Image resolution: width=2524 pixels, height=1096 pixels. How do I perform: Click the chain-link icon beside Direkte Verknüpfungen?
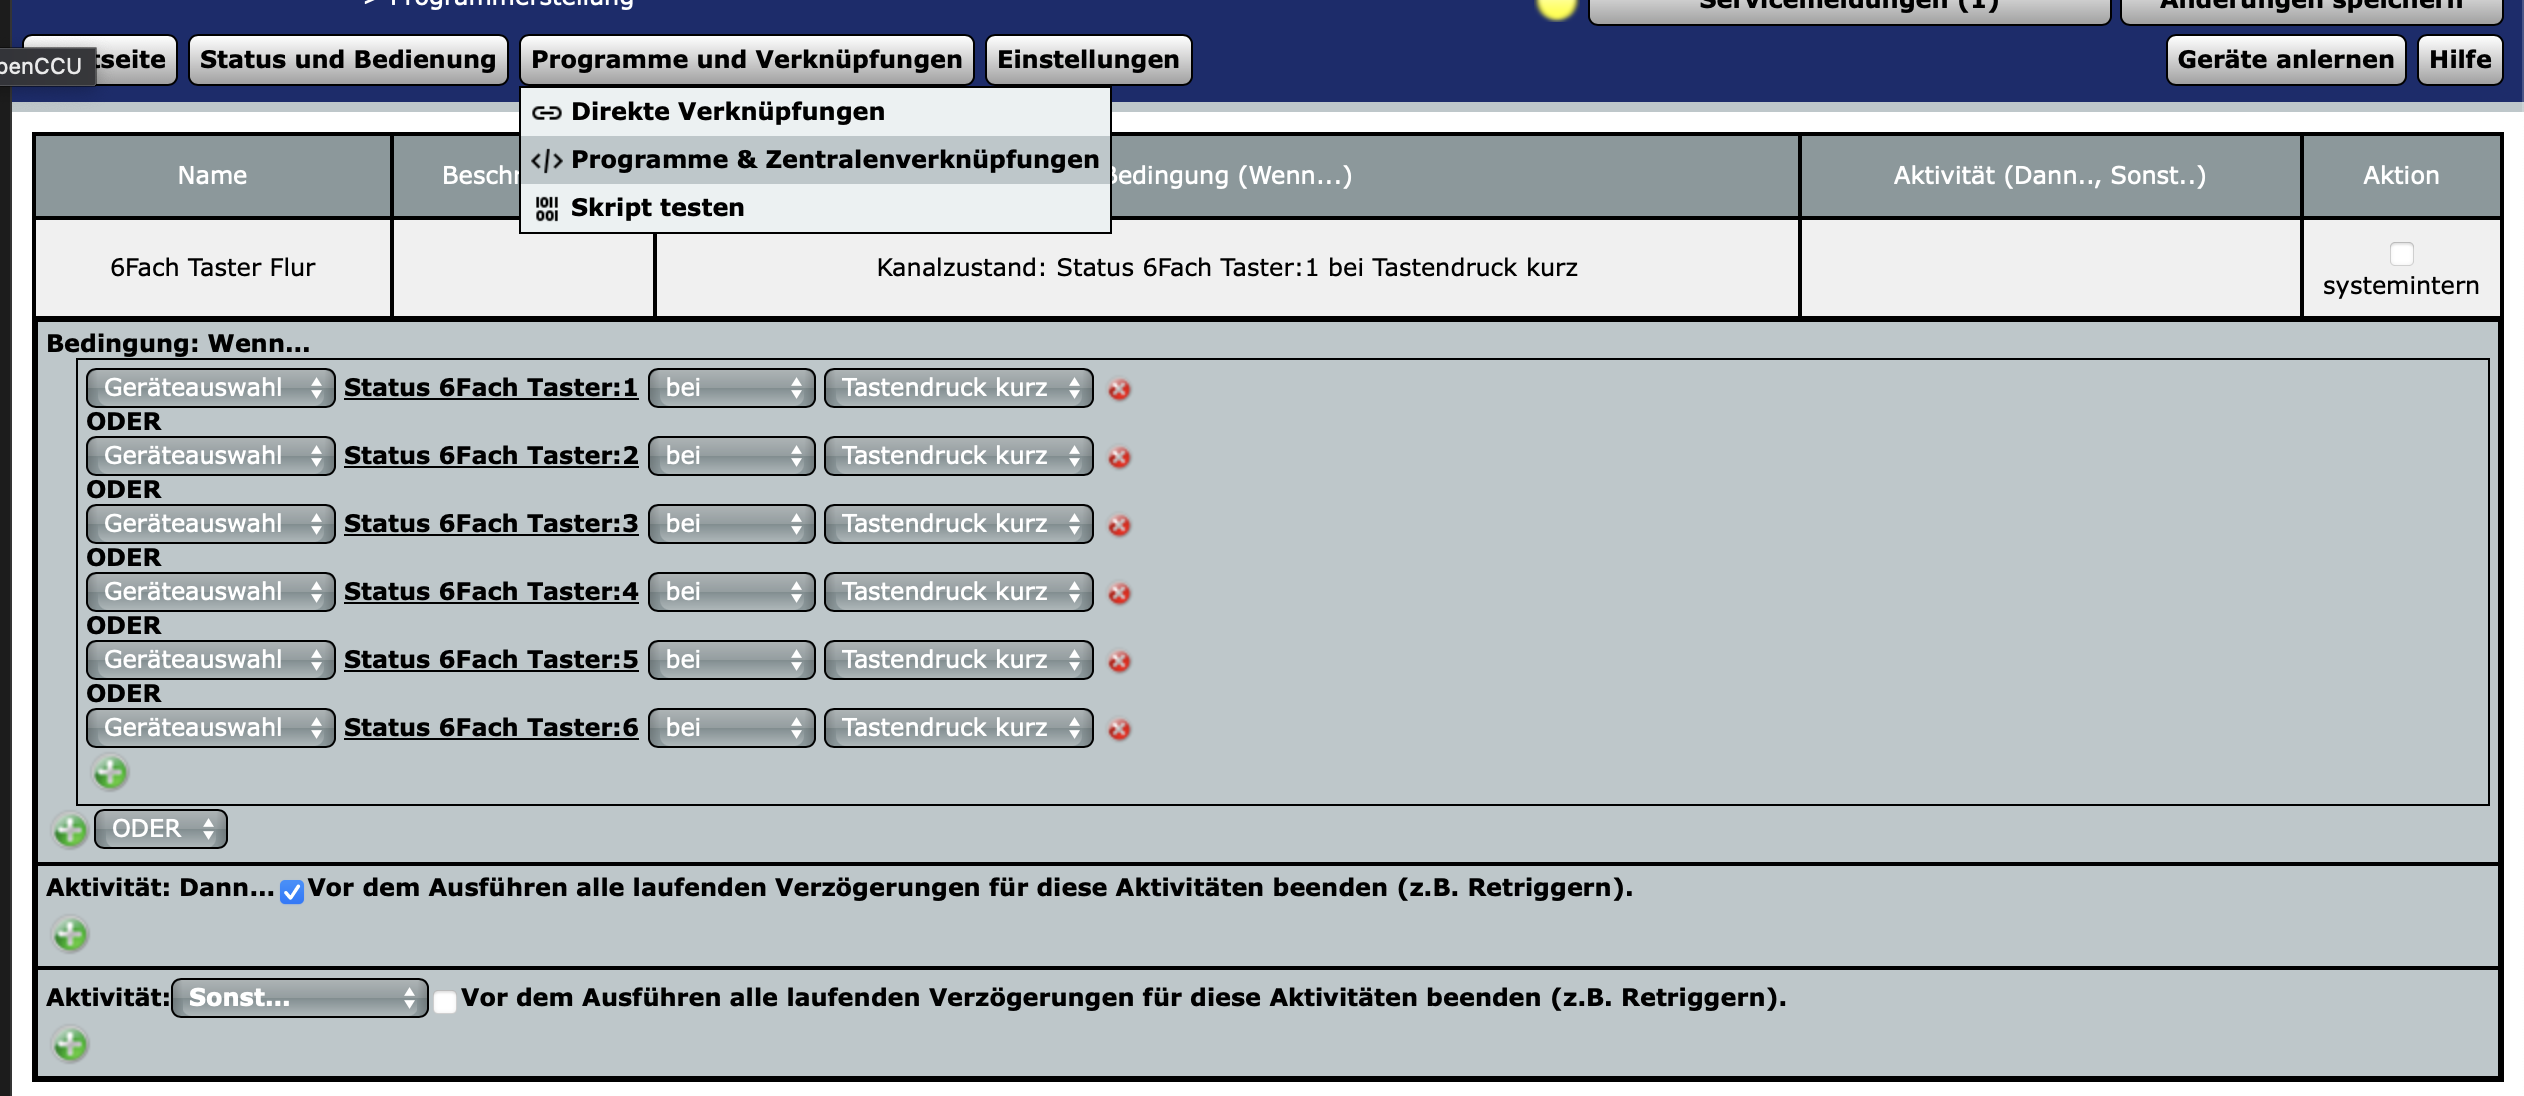pyautogui.click(x=547, y=112)
